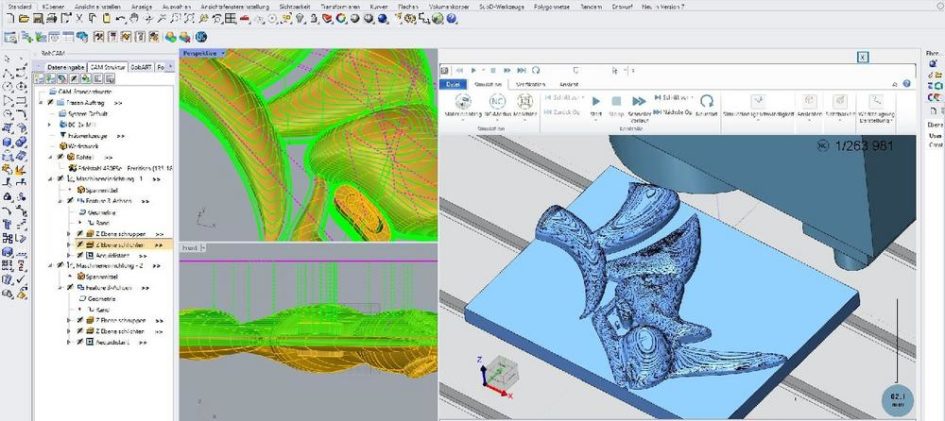Screen dimensions: 945x421
Task: Toggle checkbox next to Fräsen Auftrag
Action: 50,103
